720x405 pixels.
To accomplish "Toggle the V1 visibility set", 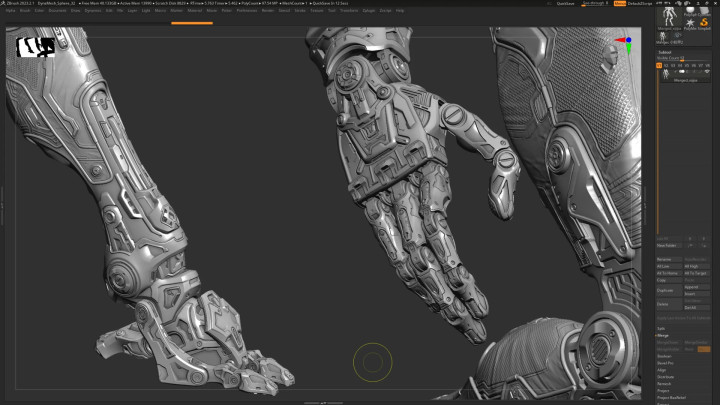I will (661, 65).
